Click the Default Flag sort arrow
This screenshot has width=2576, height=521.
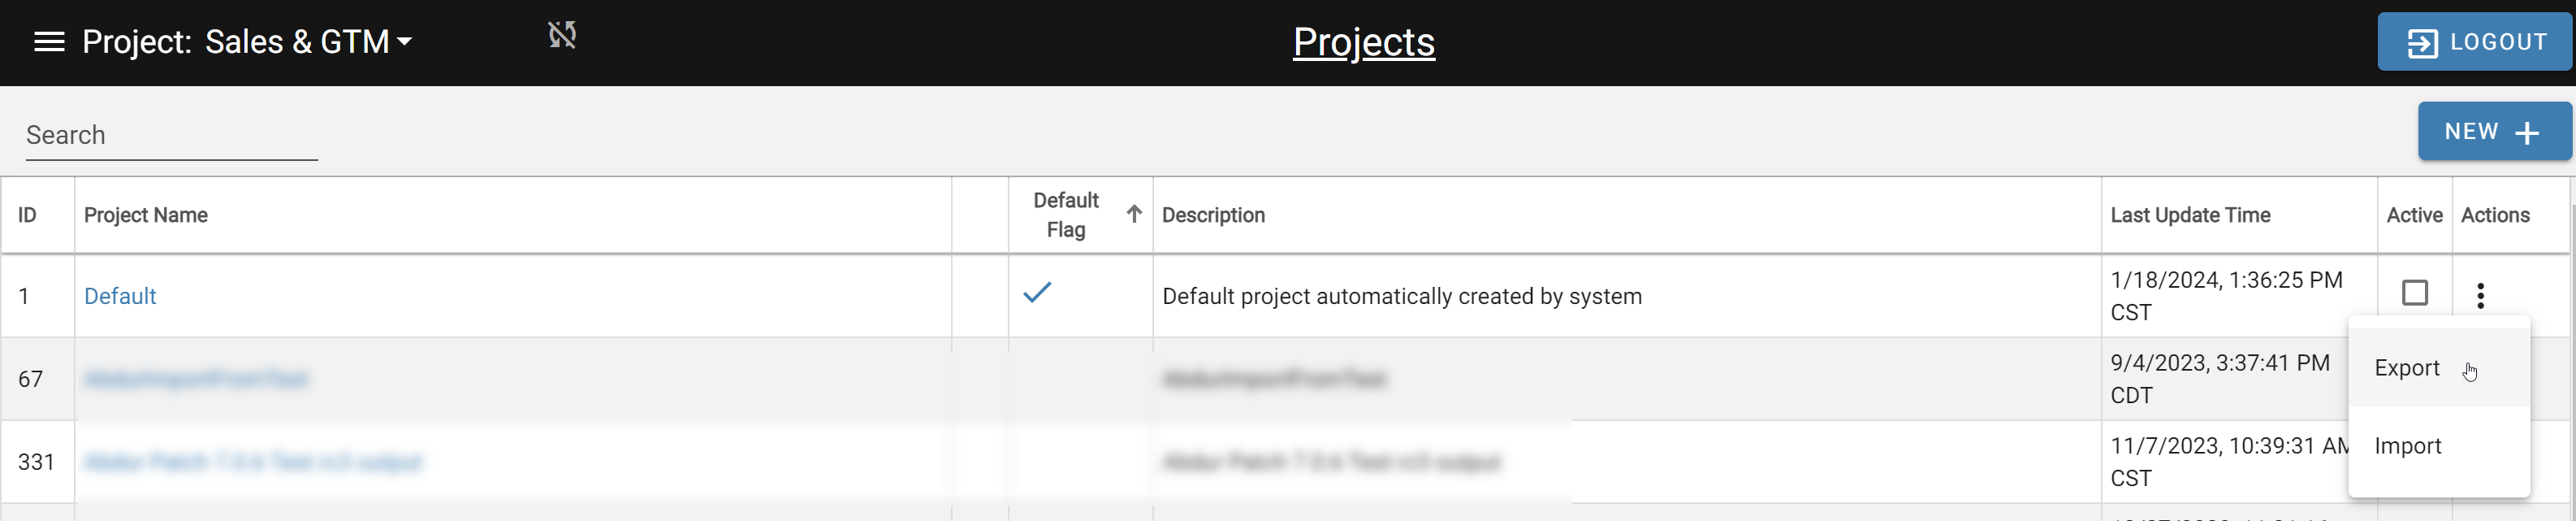point(1133,214)
